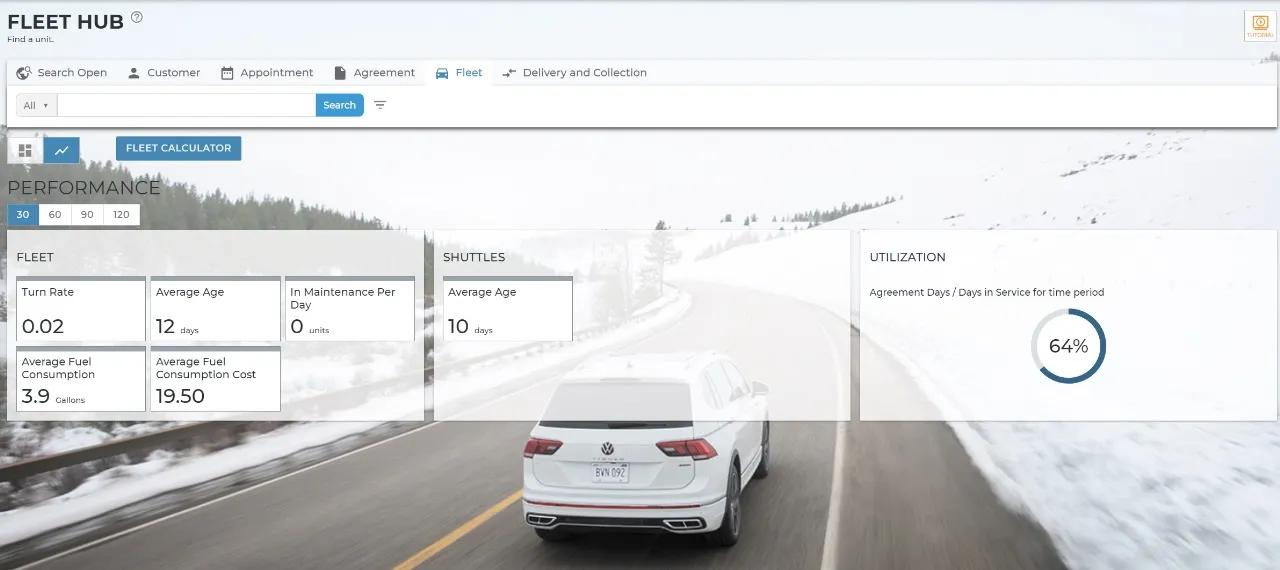The image size is (1280, 570).
Task: Select the 60-day performance period
Action: click(55, 215)
